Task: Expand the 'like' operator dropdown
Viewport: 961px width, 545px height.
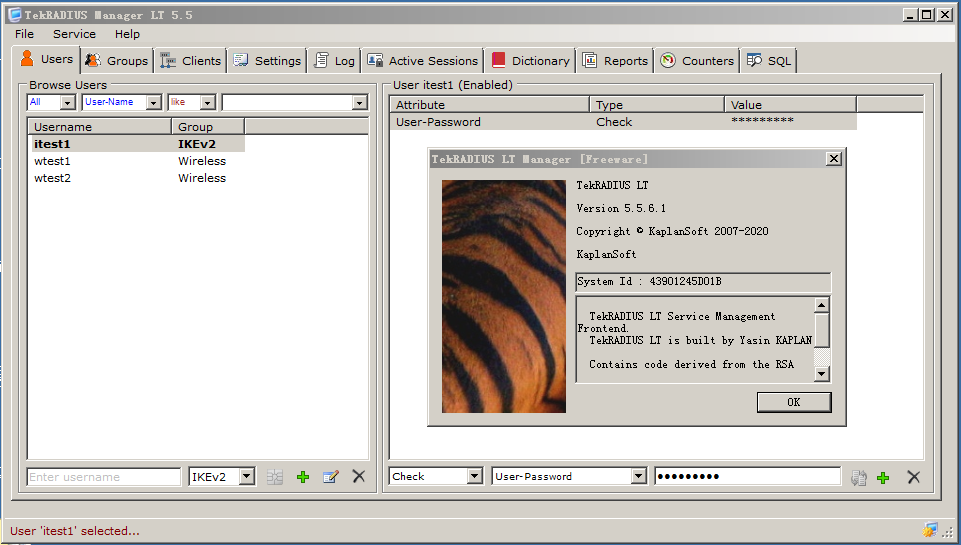Action: (208, 103)
